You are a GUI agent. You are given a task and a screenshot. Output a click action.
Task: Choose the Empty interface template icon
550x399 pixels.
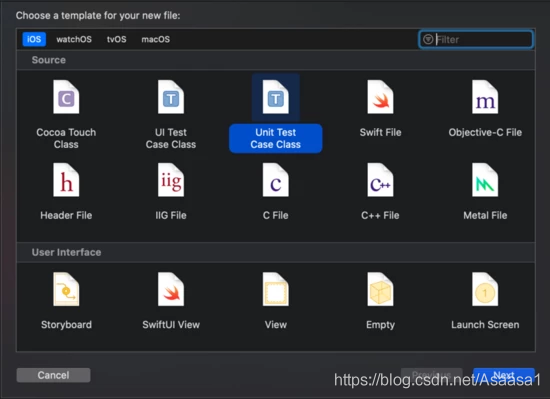click(x=380, y=289)
